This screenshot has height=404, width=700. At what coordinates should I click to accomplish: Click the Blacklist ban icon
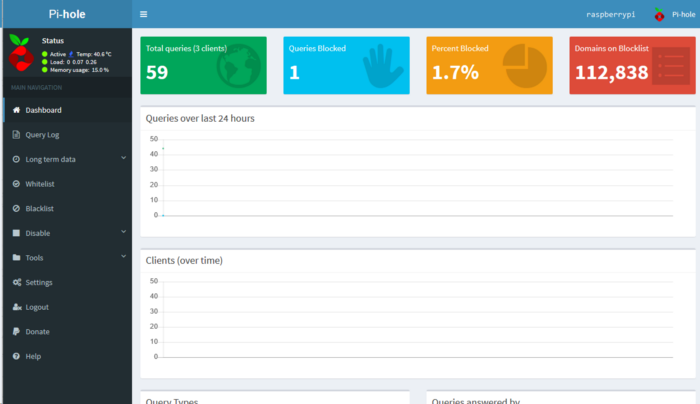coord(17,208)
